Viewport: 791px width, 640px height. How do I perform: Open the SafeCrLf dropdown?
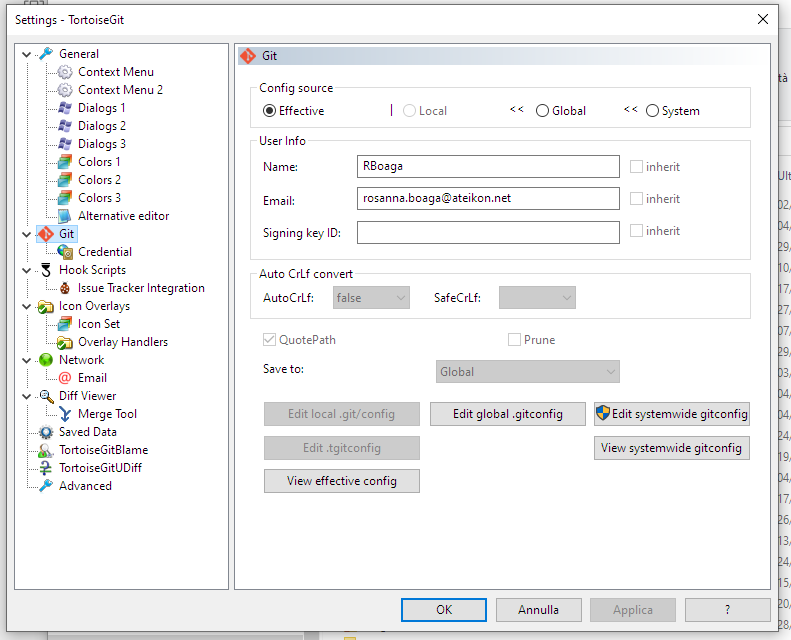point(537,297)
